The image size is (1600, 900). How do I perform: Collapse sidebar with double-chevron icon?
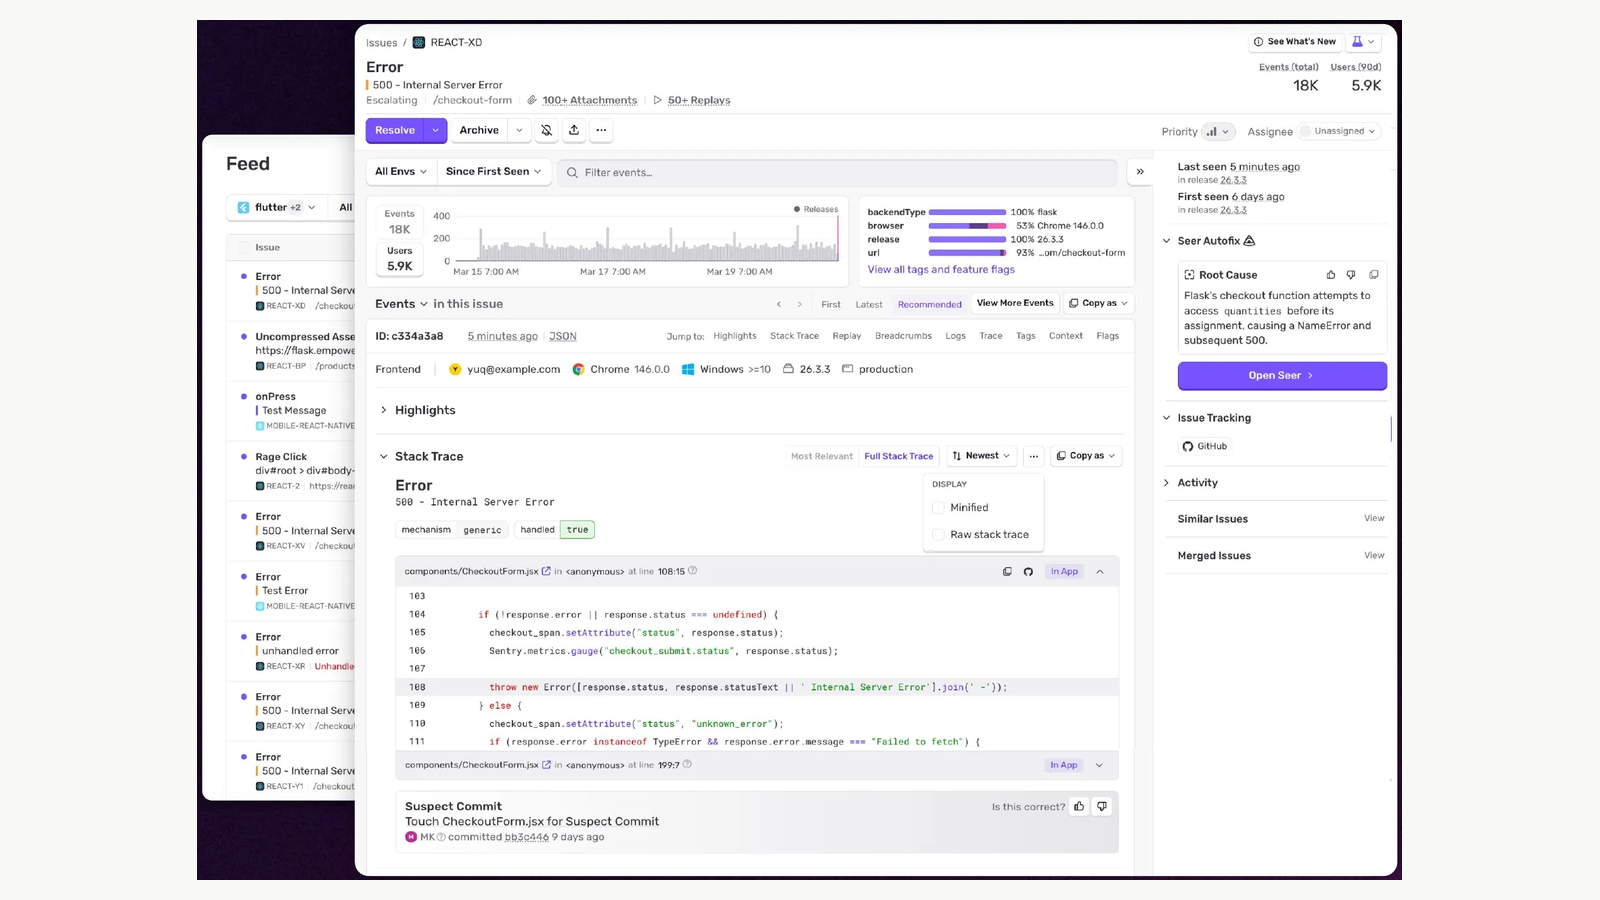tap(1140, 172)
